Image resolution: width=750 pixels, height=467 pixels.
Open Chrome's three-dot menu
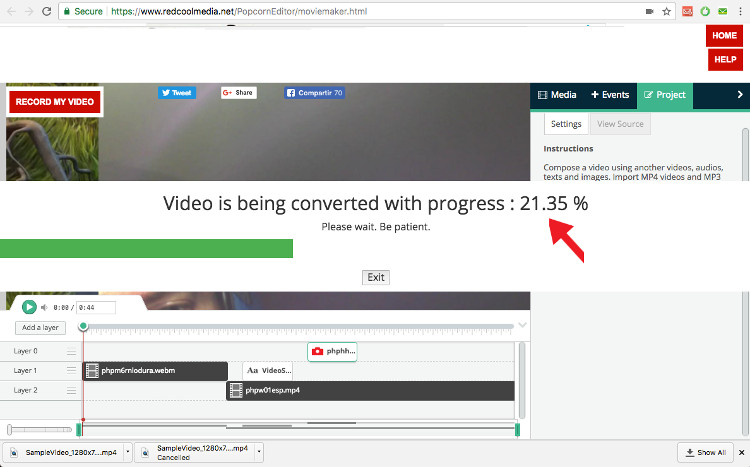tap(738, 11)
